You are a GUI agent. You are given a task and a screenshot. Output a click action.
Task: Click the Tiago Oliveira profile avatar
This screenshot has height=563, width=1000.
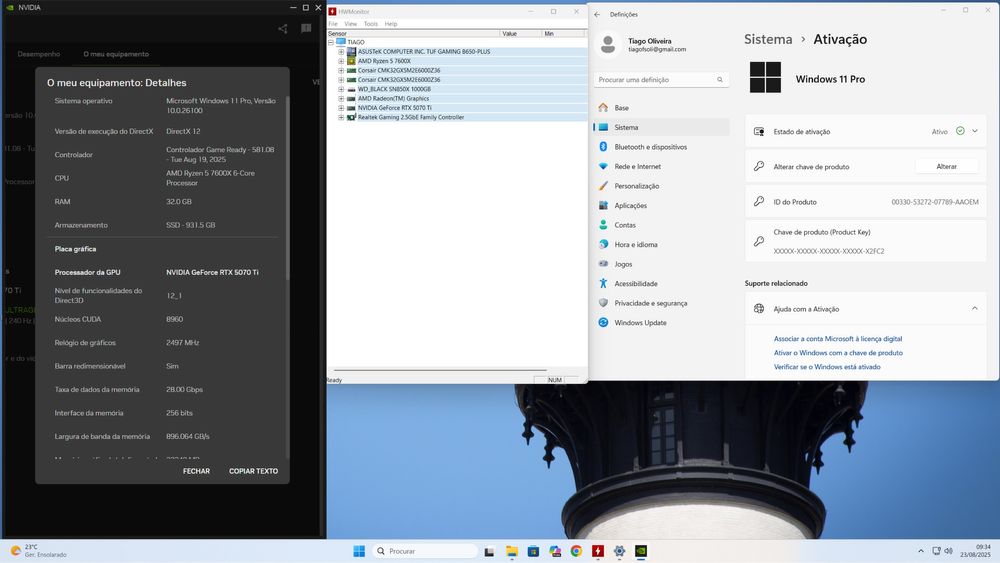pos(608,45)
